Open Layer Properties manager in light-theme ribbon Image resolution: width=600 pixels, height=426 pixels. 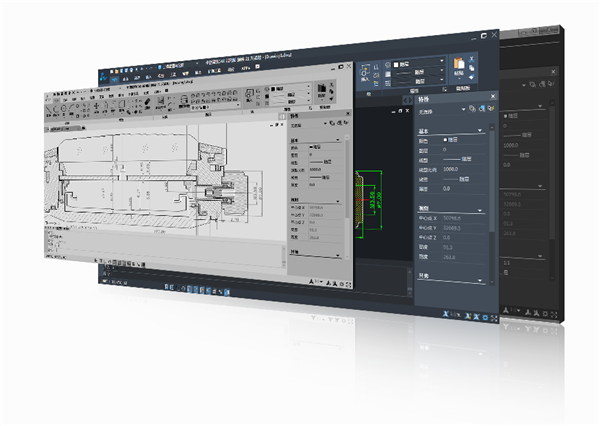click(x=184, y=99)
